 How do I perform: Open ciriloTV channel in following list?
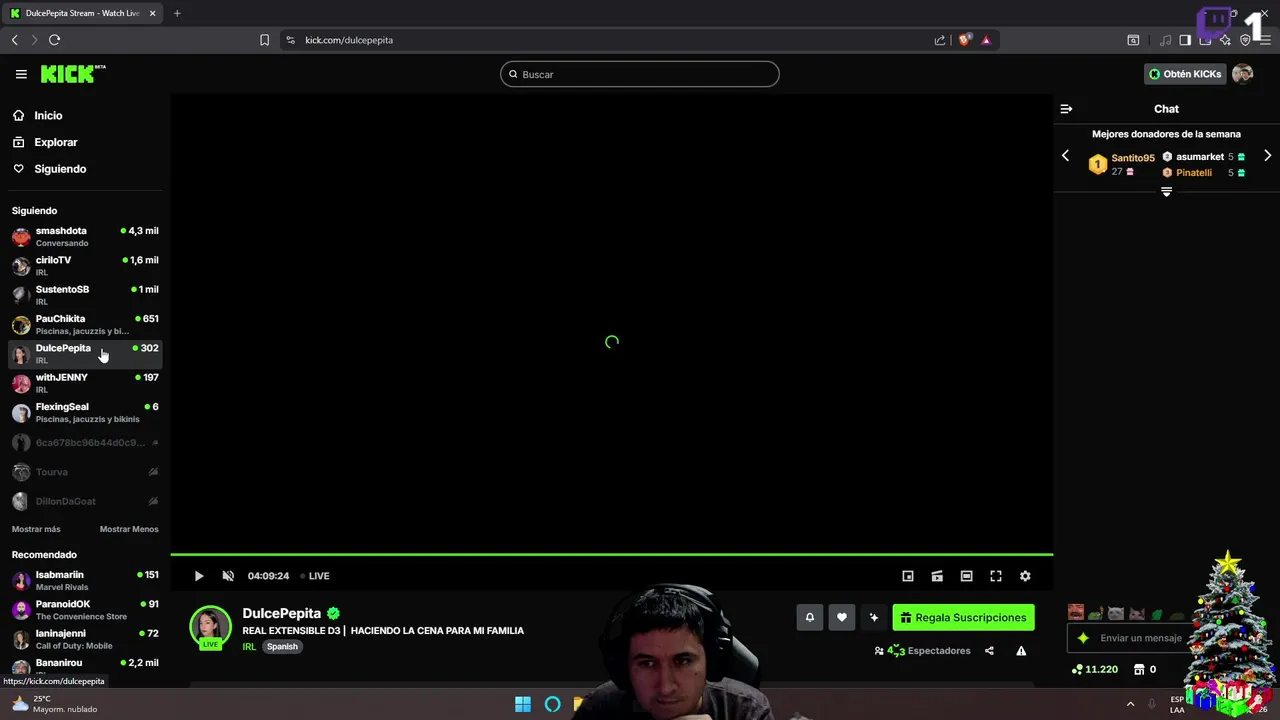(85, 265)
